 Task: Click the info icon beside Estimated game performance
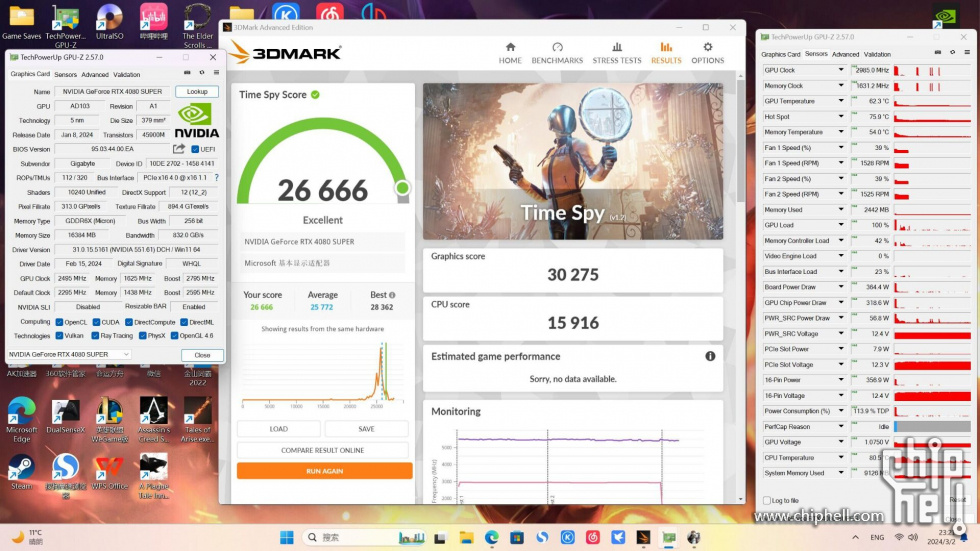[x=710, y=356]
